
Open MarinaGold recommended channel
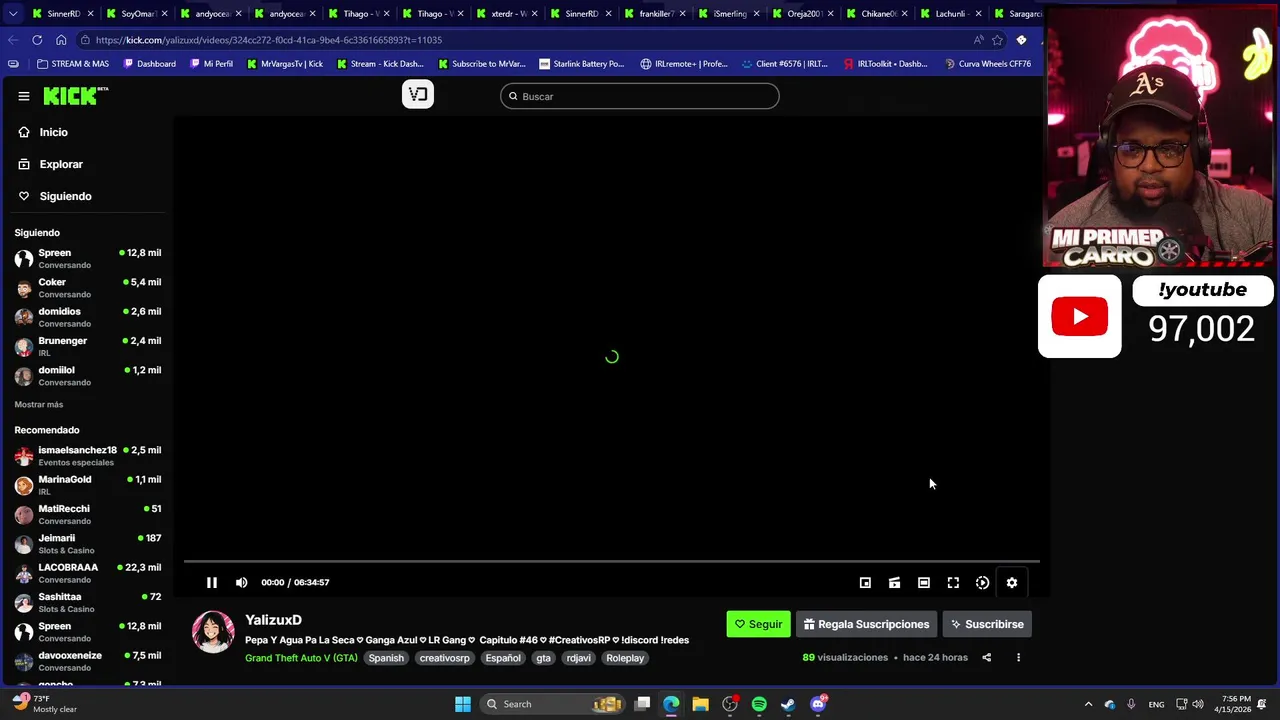click(87, 485)
